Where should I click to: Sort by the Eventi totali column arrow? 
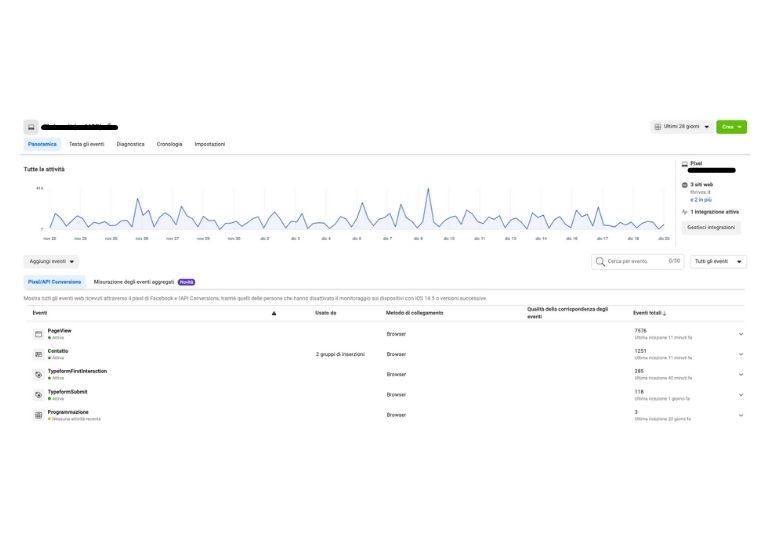pyautogui.click(x=664, y=313)
